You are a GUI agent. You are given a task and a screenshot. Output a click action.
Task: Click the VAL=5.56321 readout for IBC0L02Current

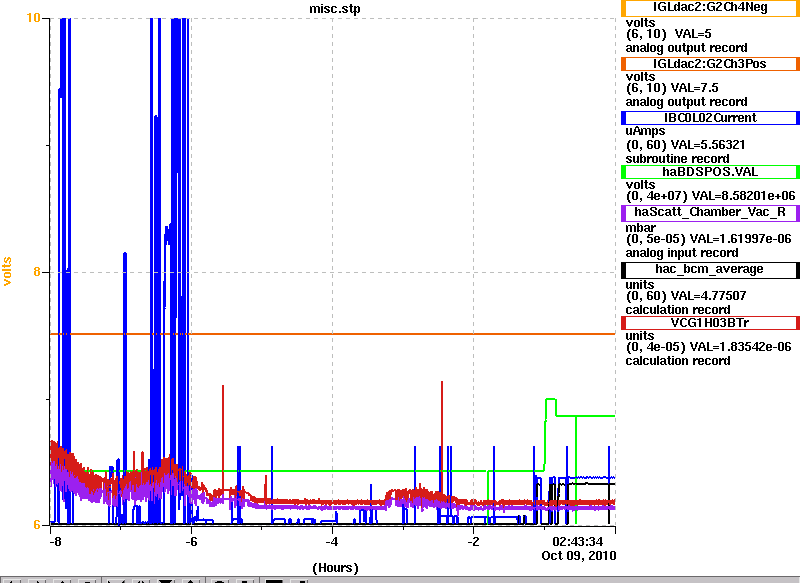pyautogui.click(x=708, y=145)
